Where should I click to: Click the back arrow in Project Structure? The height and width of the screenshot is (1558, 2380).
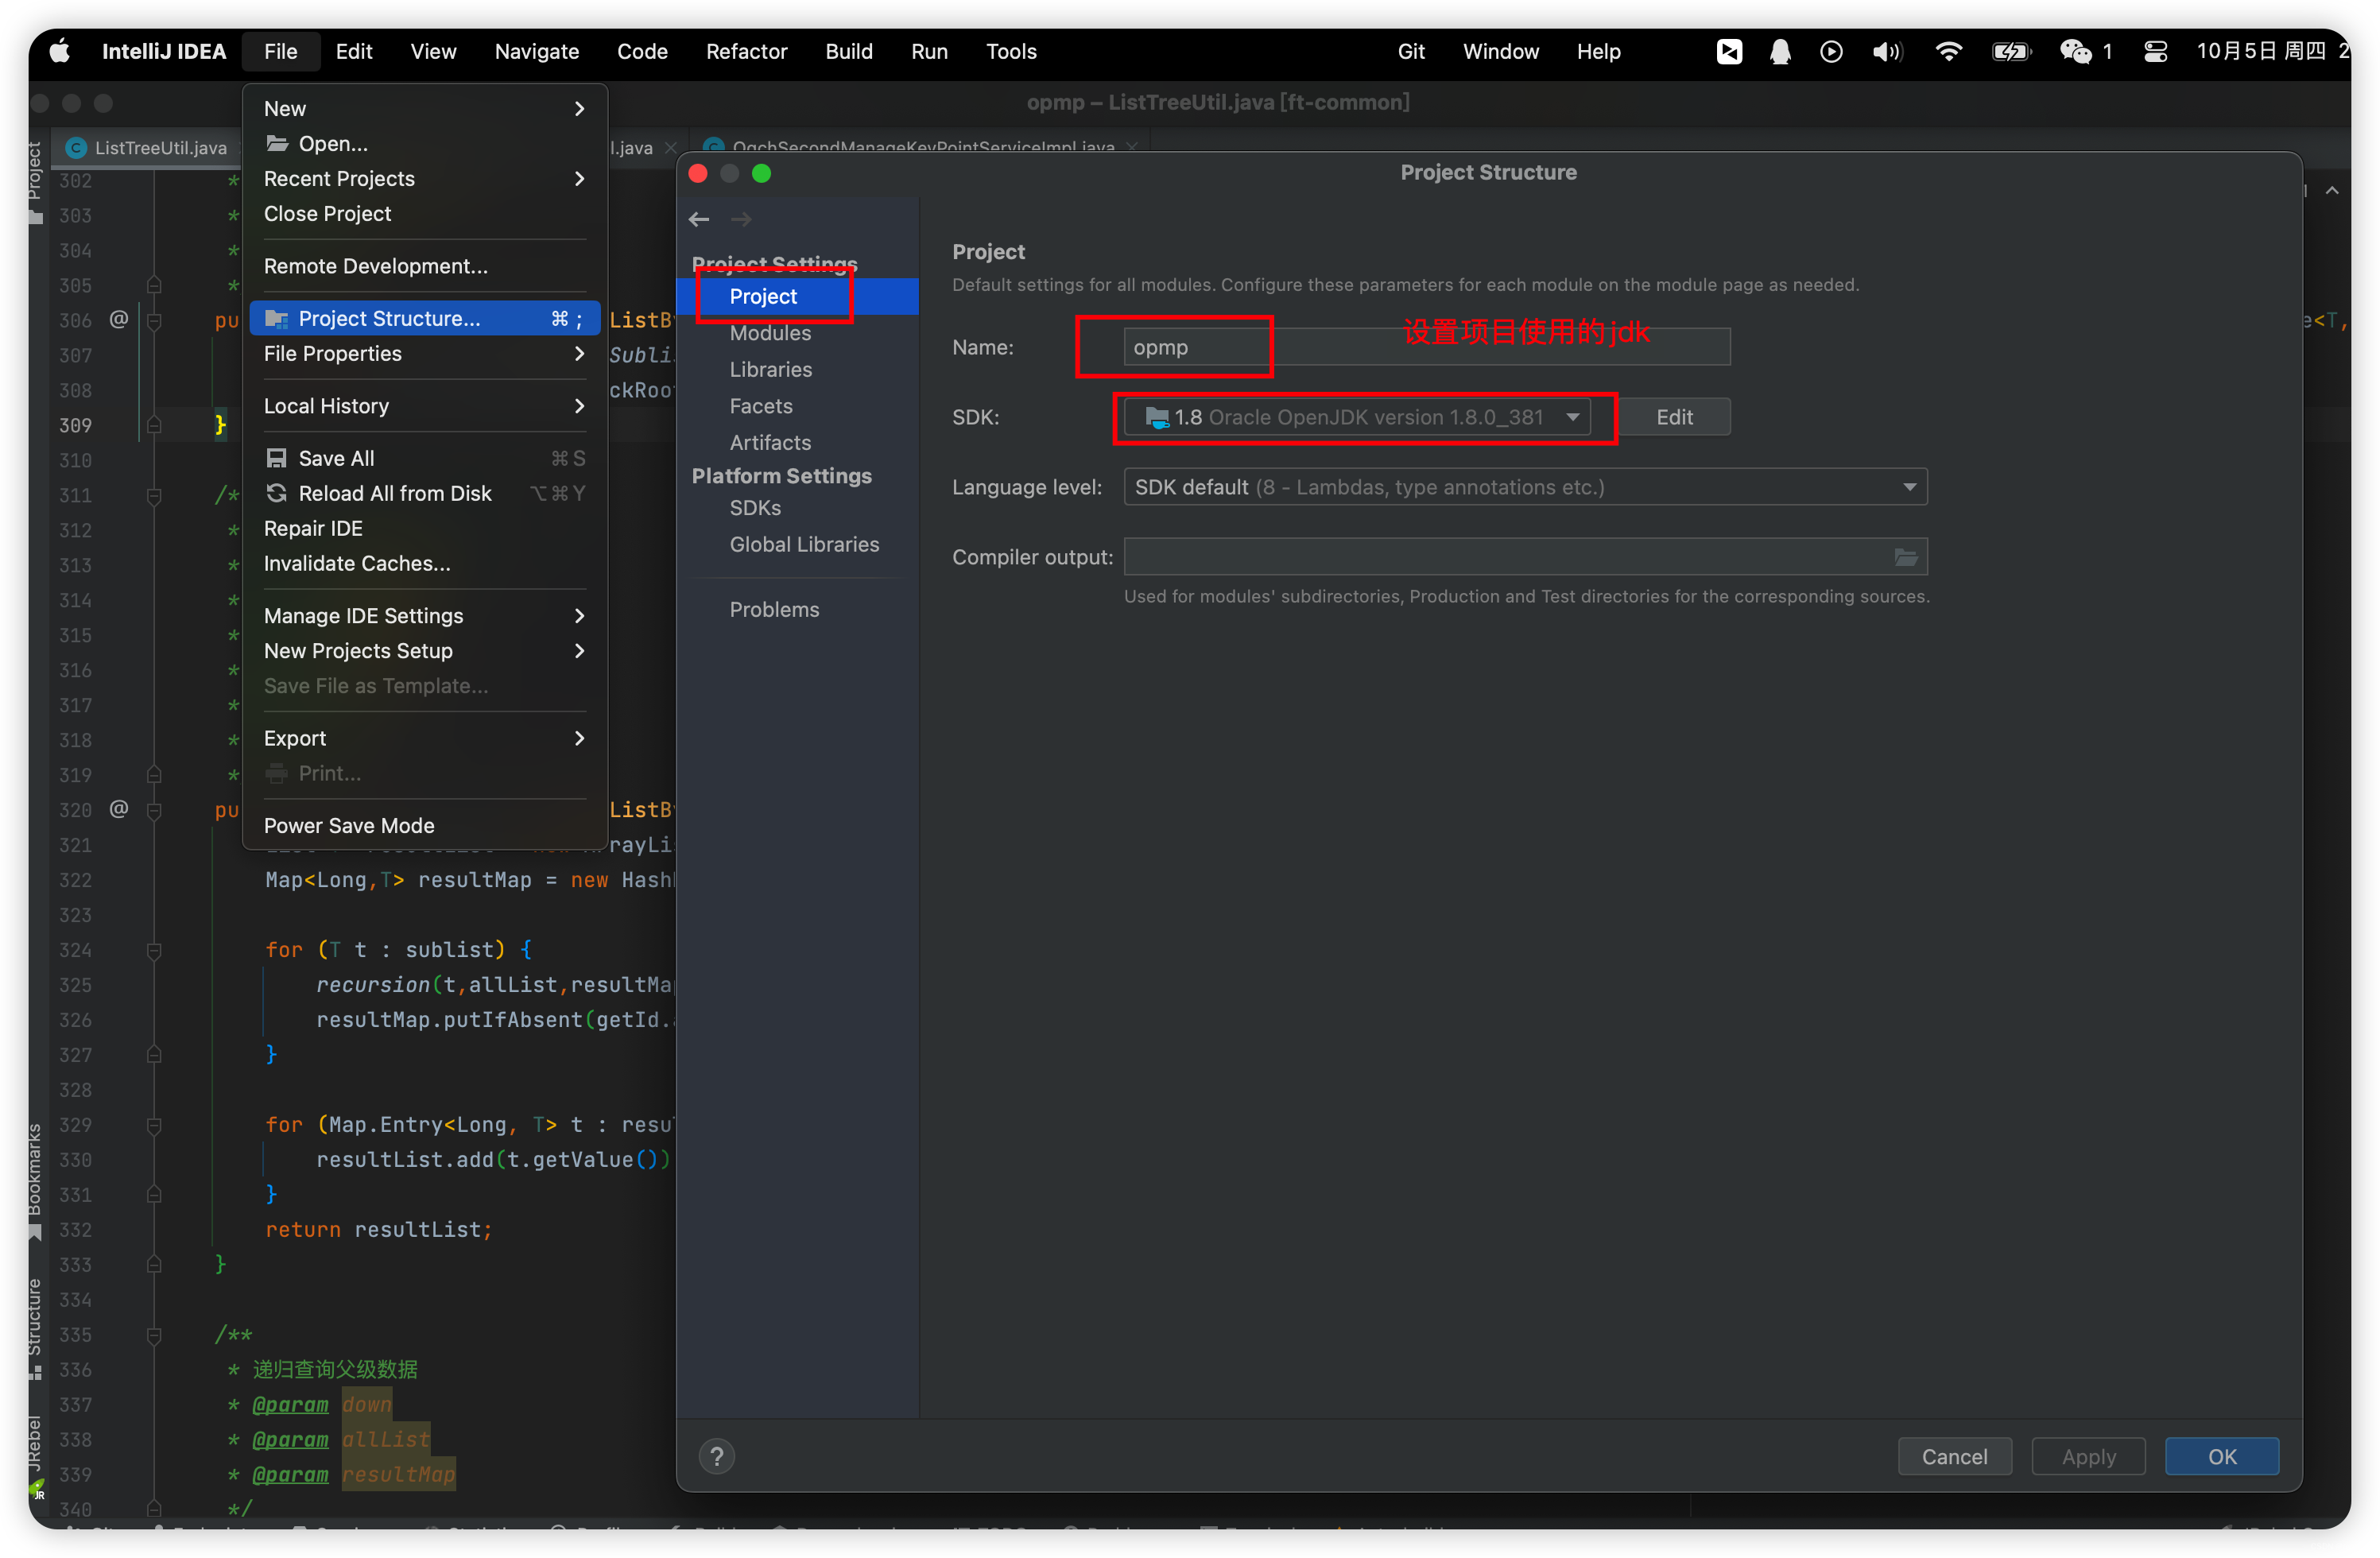tap(699, 219)
